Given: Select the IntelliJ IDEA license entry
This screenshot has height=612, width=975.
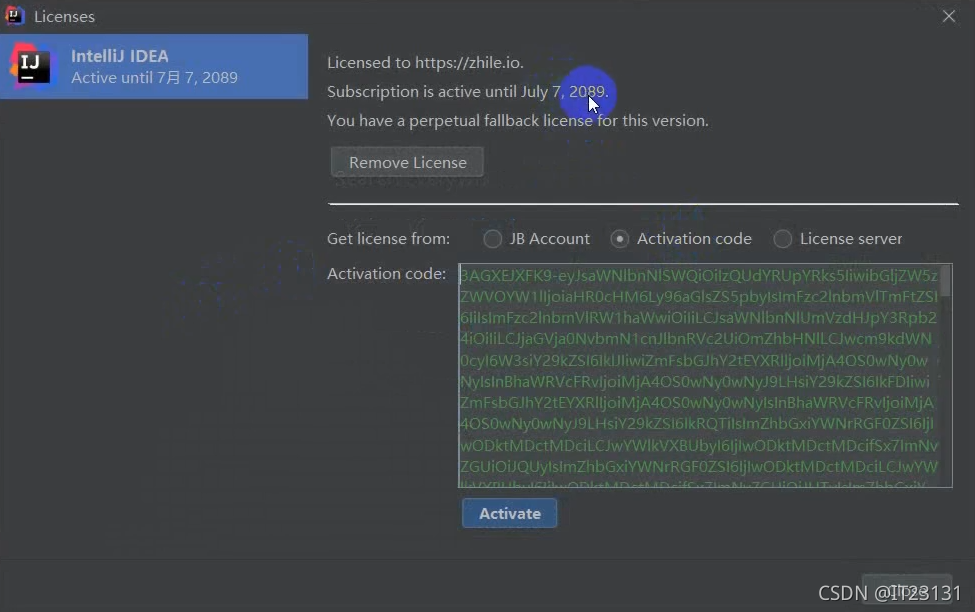Looking at the screenshot, I should pyautogui.click(x=154, y=67).
